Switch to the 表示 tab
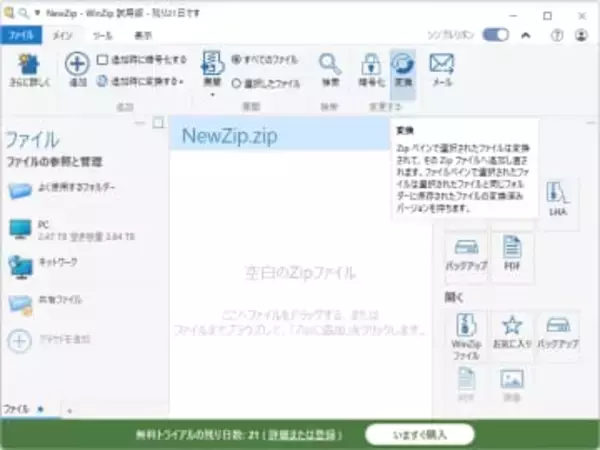Screen dimensions: 600x450 click(143, 36)
